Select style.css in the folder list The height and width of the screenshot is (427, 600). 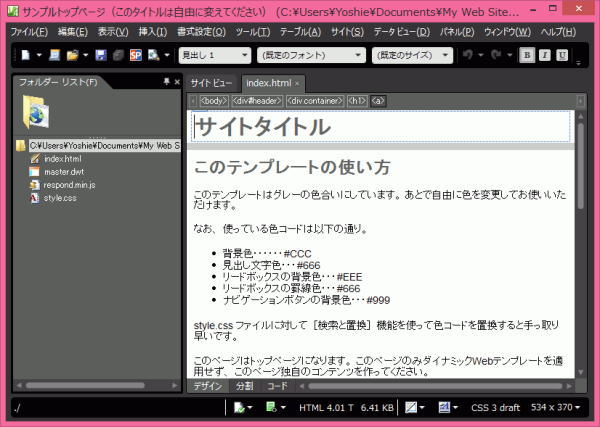click(x=60, y=198)
